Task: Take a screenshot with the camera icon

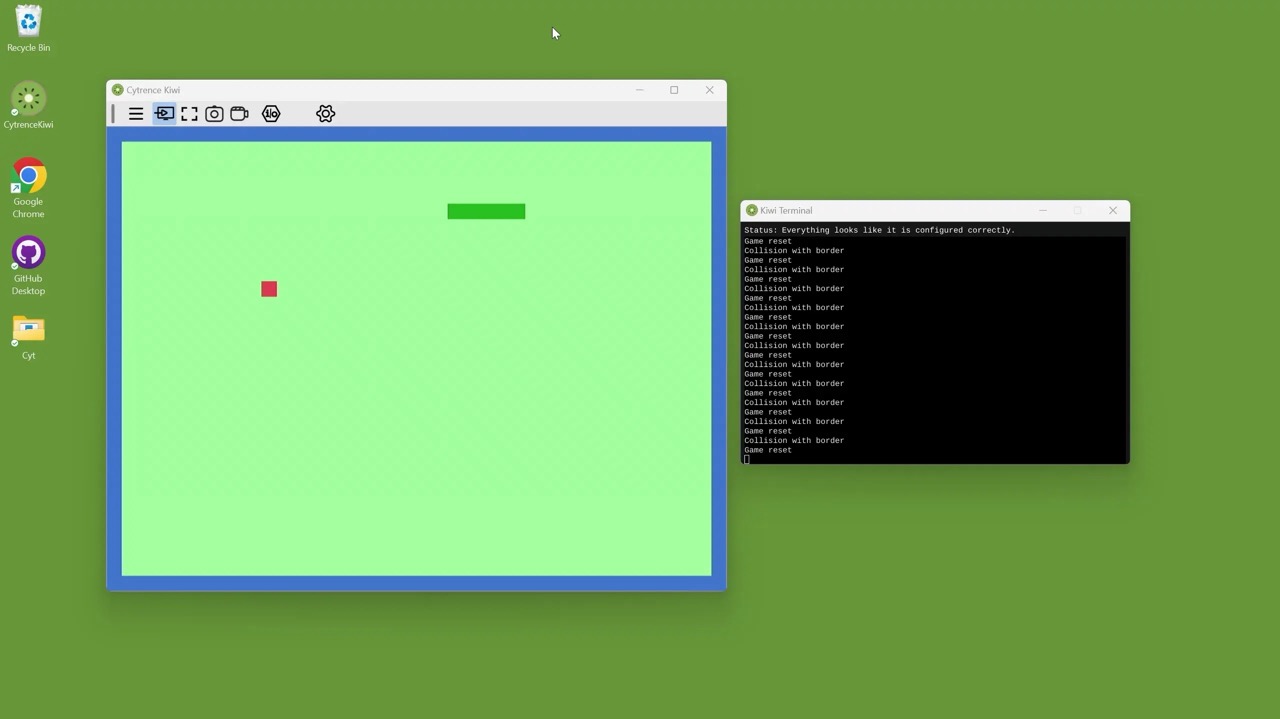Action: 214,114
